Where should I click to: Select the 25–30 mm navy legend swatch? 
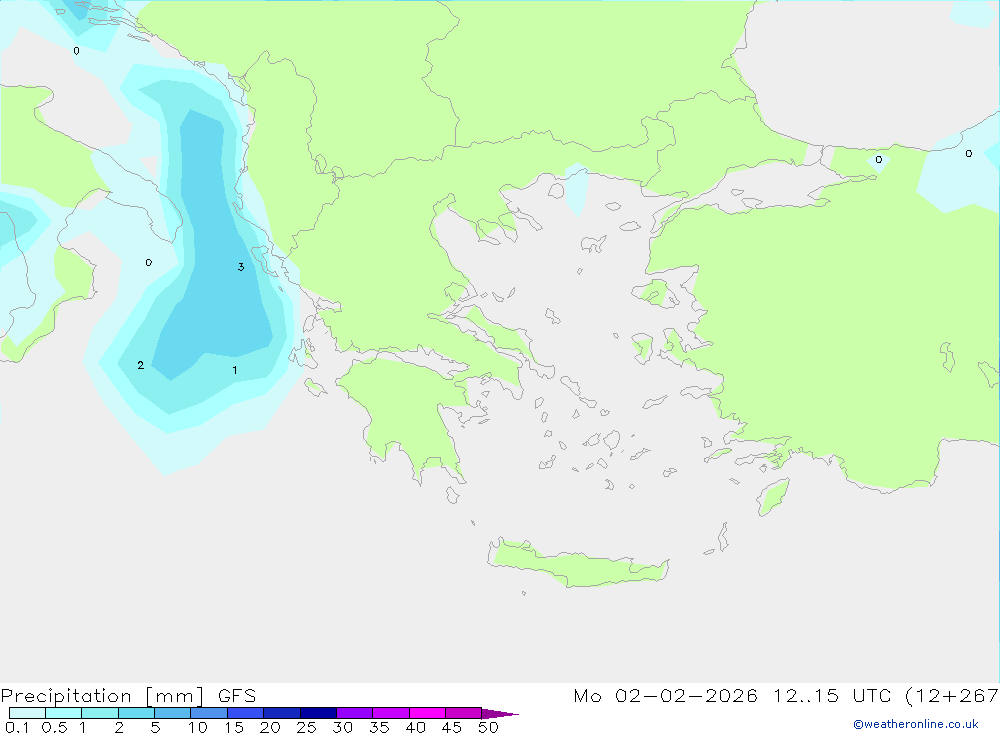click(x=318, y=713)
